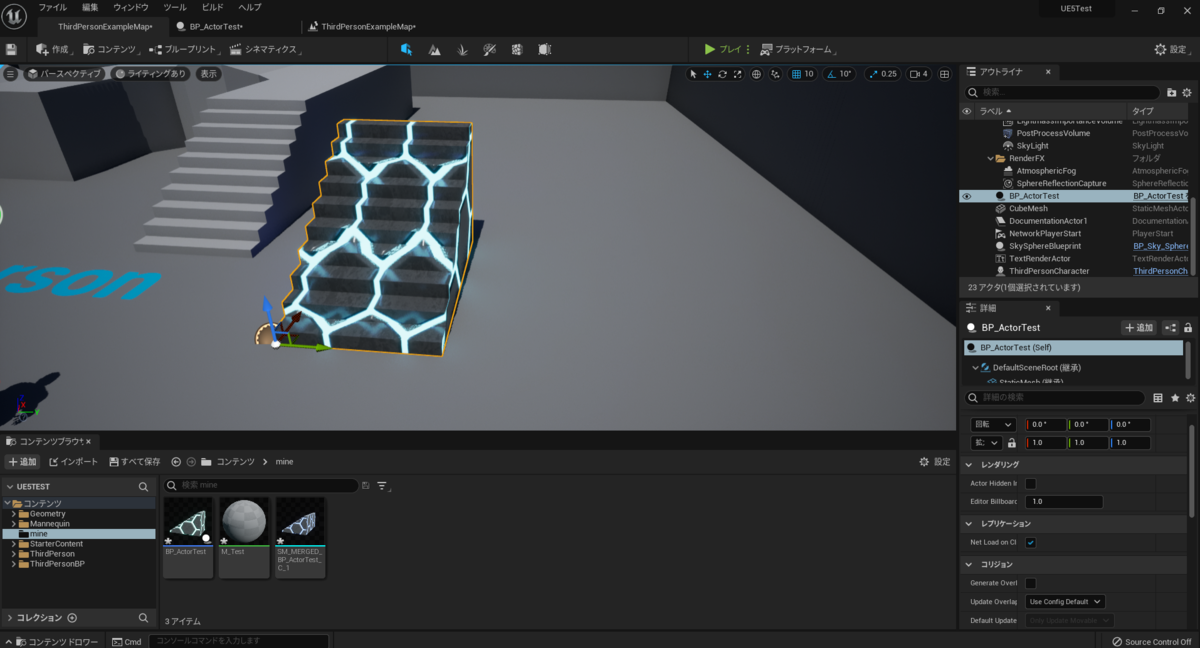Open the ファイル menu
The image size is (1200, 648).
tap(52, 7)
